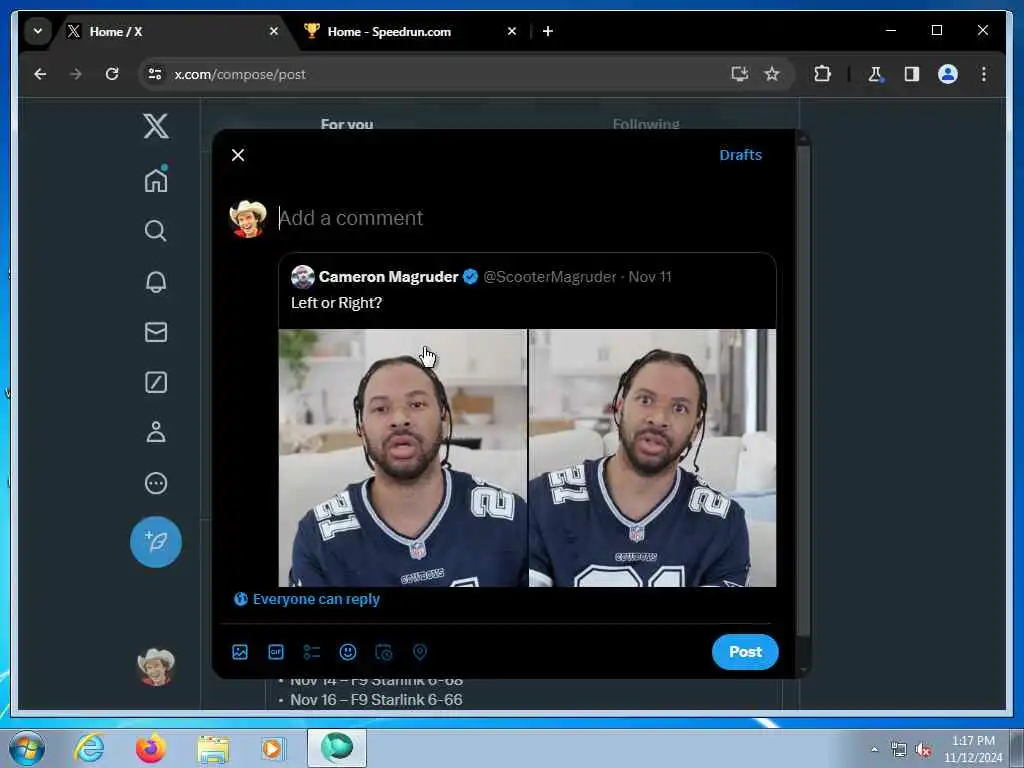Select the Following timeline tab

click(646, 123)
